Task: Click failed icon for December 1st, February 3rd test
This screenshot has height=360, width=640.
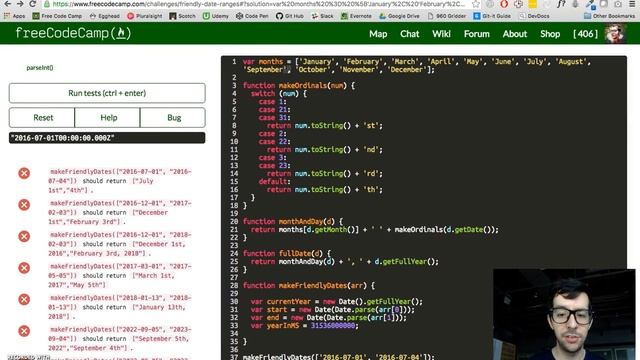Action: click(24, 204)
